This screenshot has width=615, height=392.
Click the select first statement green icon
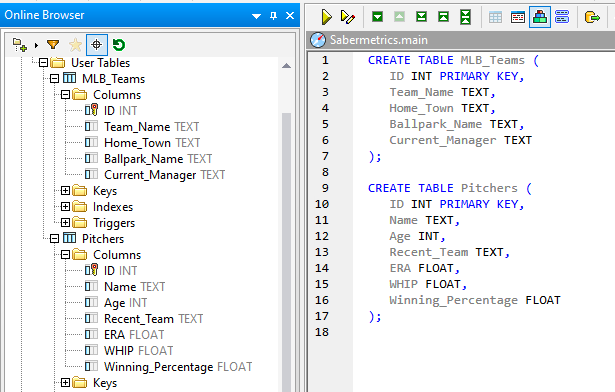pos(443,17)
